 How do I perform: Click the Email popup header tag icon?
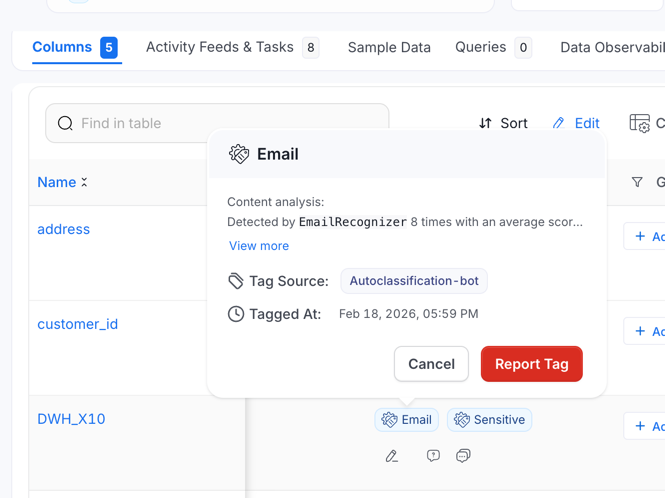(239, 154)
